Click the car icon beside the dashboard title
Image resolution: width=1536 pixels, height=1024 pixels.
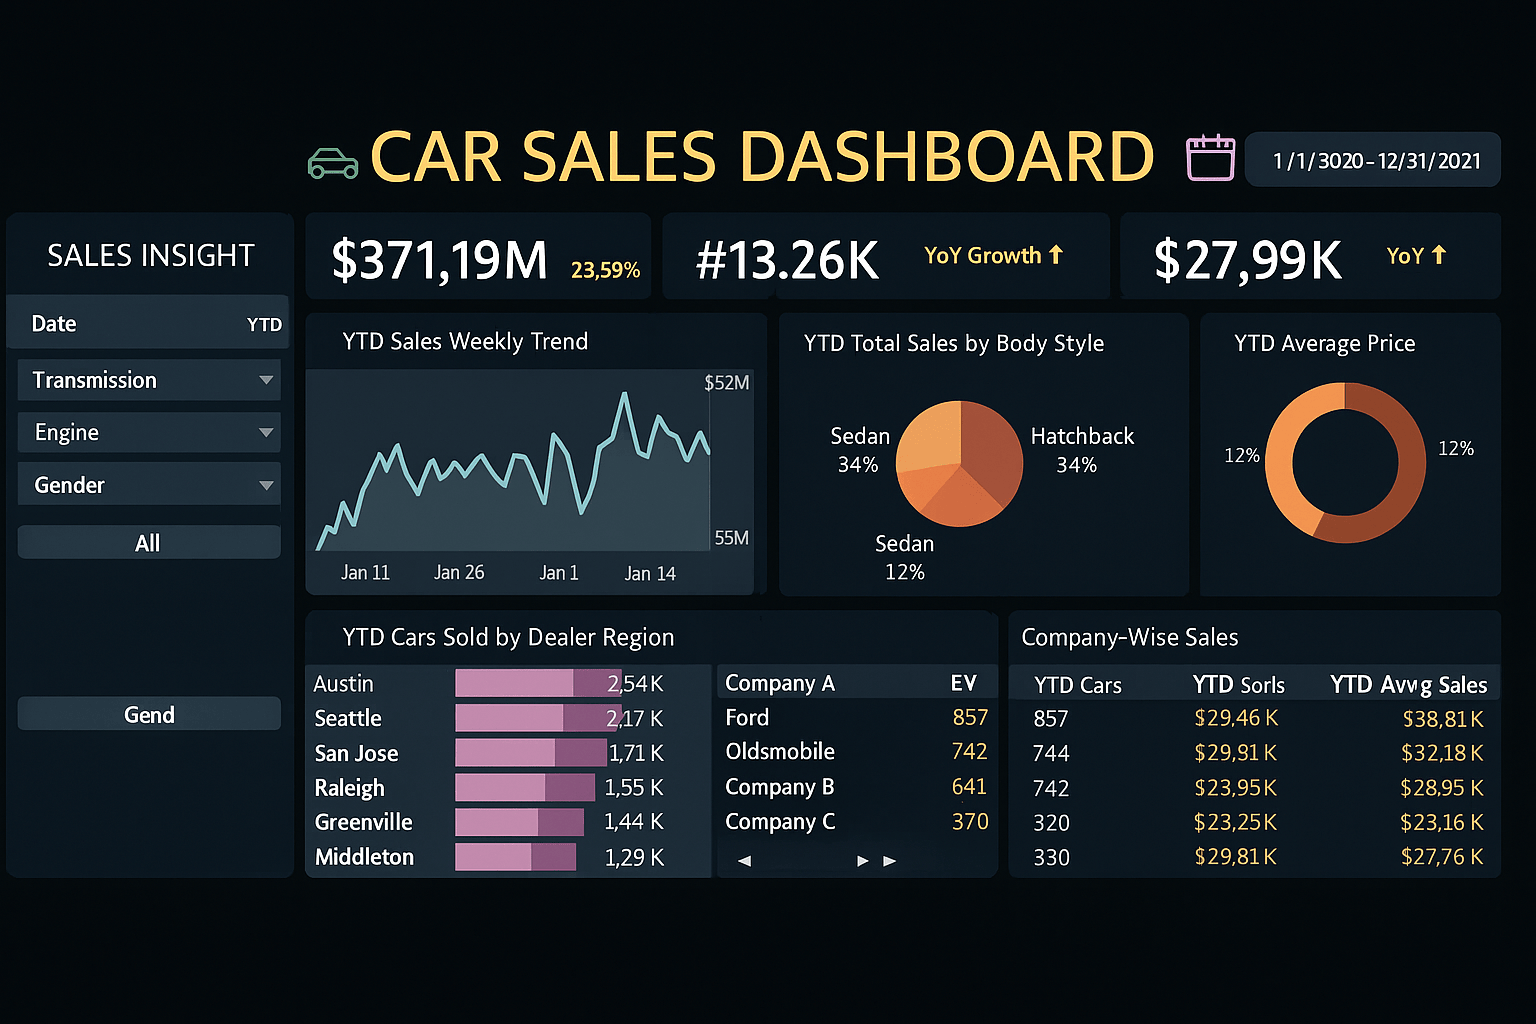coord(333,160)
